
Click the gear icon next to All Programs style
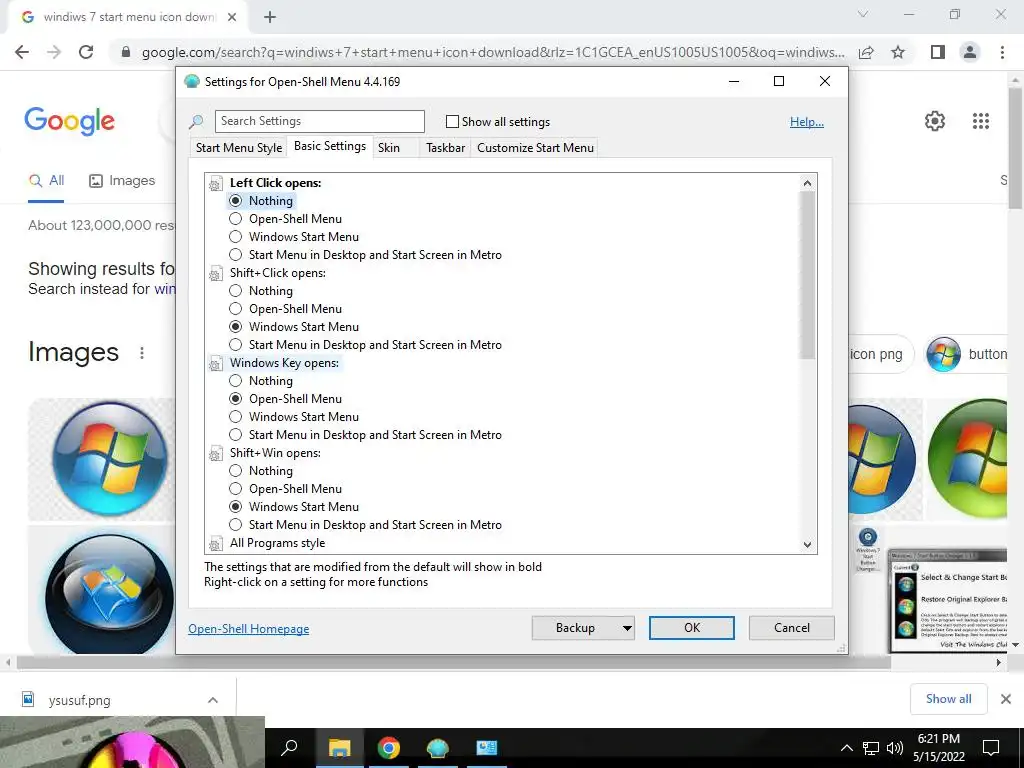coord(216,544)
